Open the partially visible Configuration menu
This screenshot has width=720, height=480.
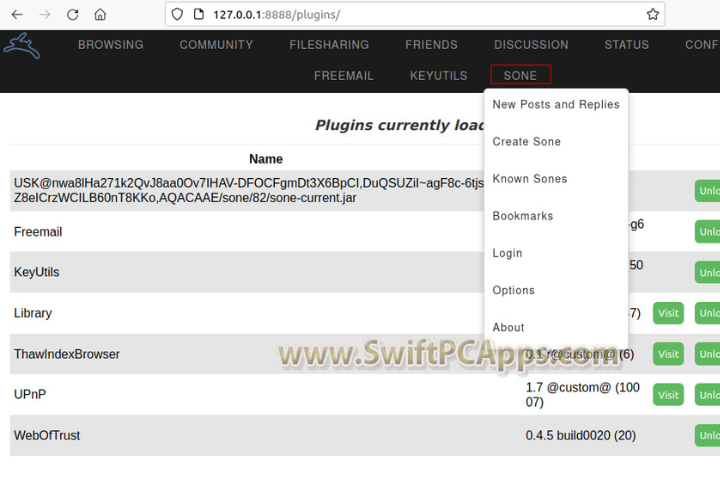[x=702, y=45]
